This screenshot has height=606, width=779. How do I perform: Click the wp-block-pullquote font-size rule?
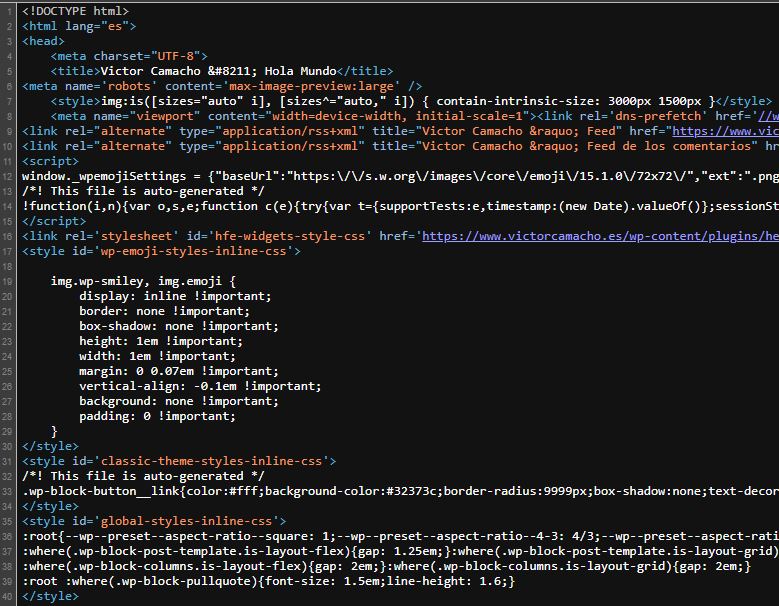(x=269, y=581)
